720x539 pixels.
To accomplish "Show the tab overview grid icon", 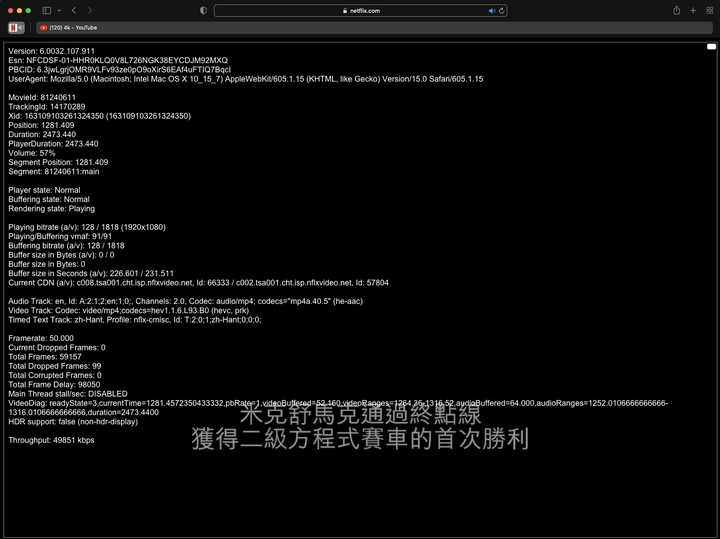I will click(709, 11).
